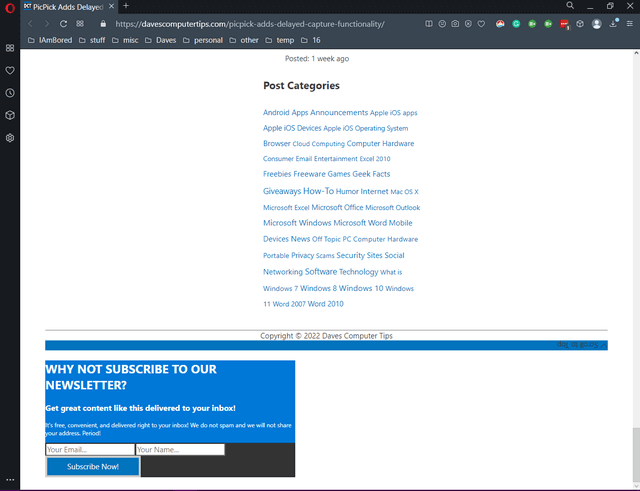This screenshot has height=491, width=640.
Task: Open reader mode book icon
Action: click(x=429, y=24)
